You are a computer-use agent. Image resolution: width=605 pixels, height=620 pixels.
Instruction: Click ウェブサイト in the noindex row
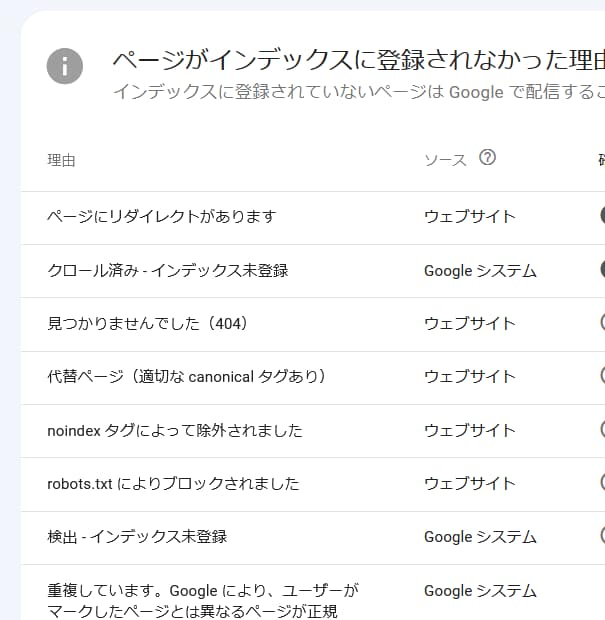coord(470,431)
